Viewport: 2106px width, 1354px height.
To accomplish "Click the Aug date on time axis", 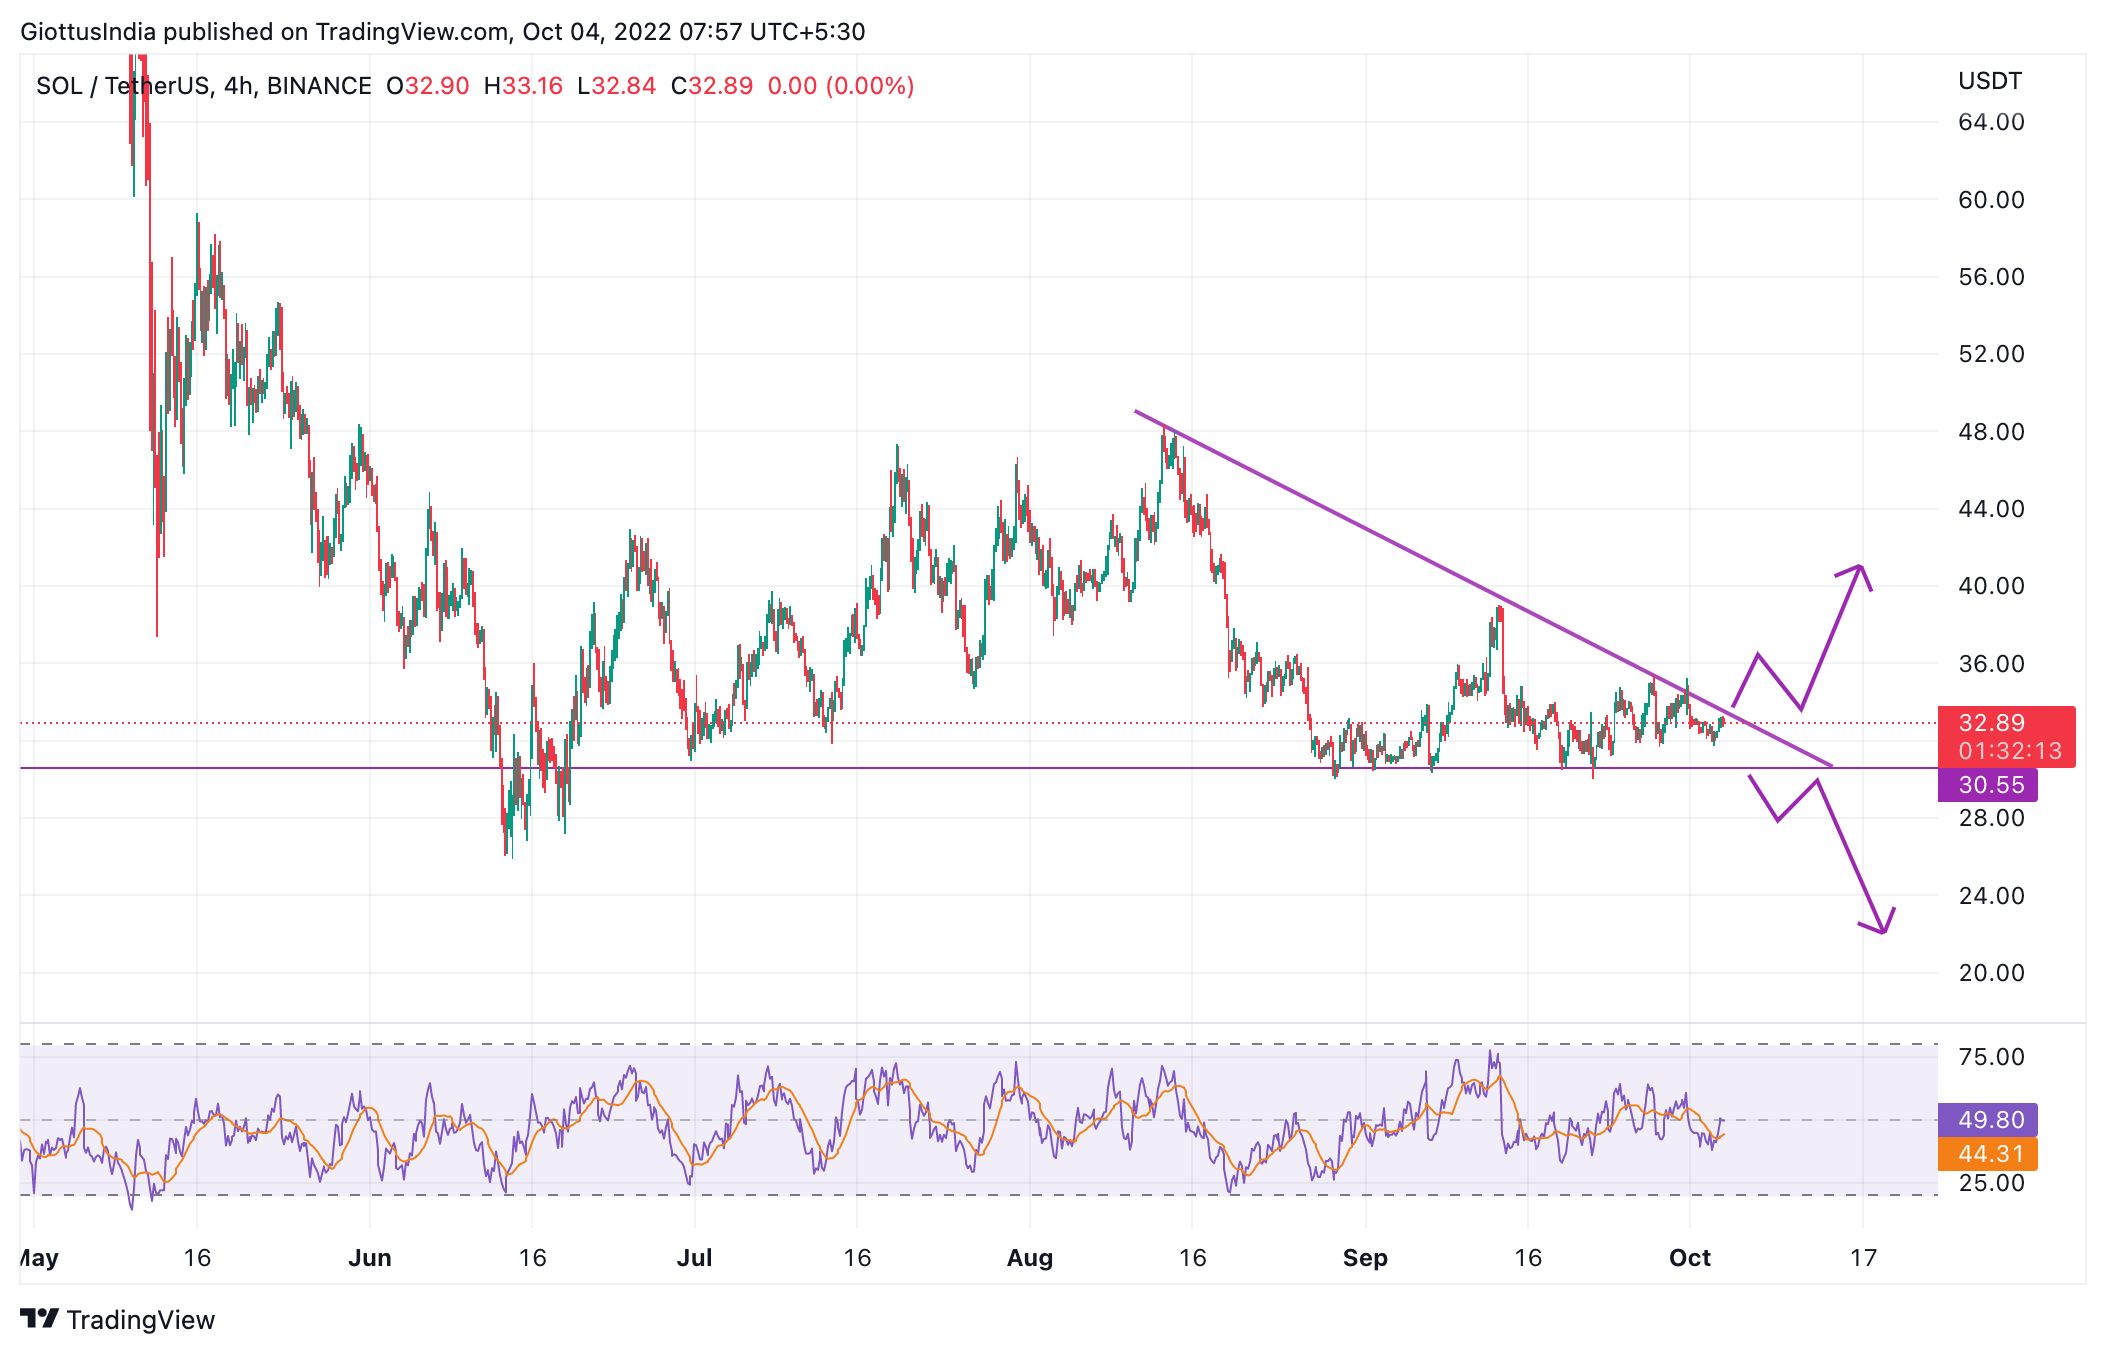I will (x=1030, y=1258).
